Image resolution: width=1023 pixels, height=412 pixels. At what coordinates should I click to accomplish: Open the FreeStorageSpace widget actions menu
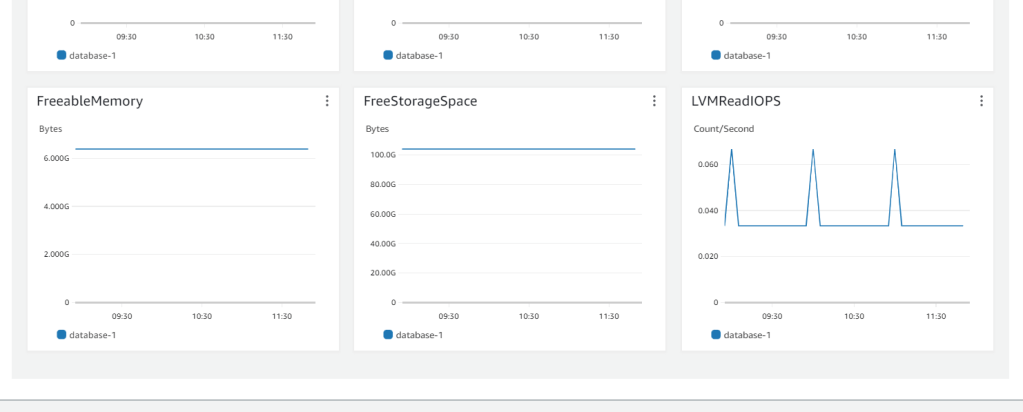click(654, 101)
